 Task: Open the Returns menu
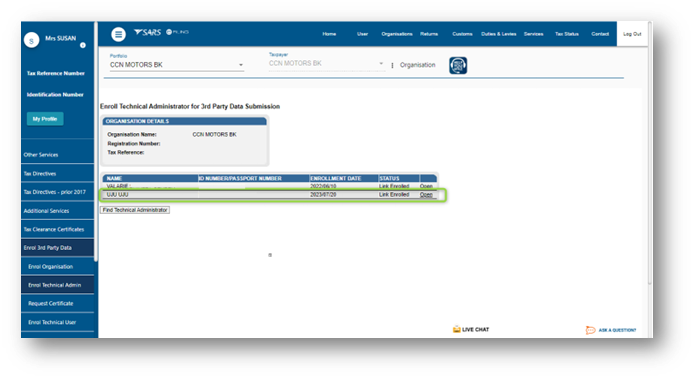coord(429,34)
